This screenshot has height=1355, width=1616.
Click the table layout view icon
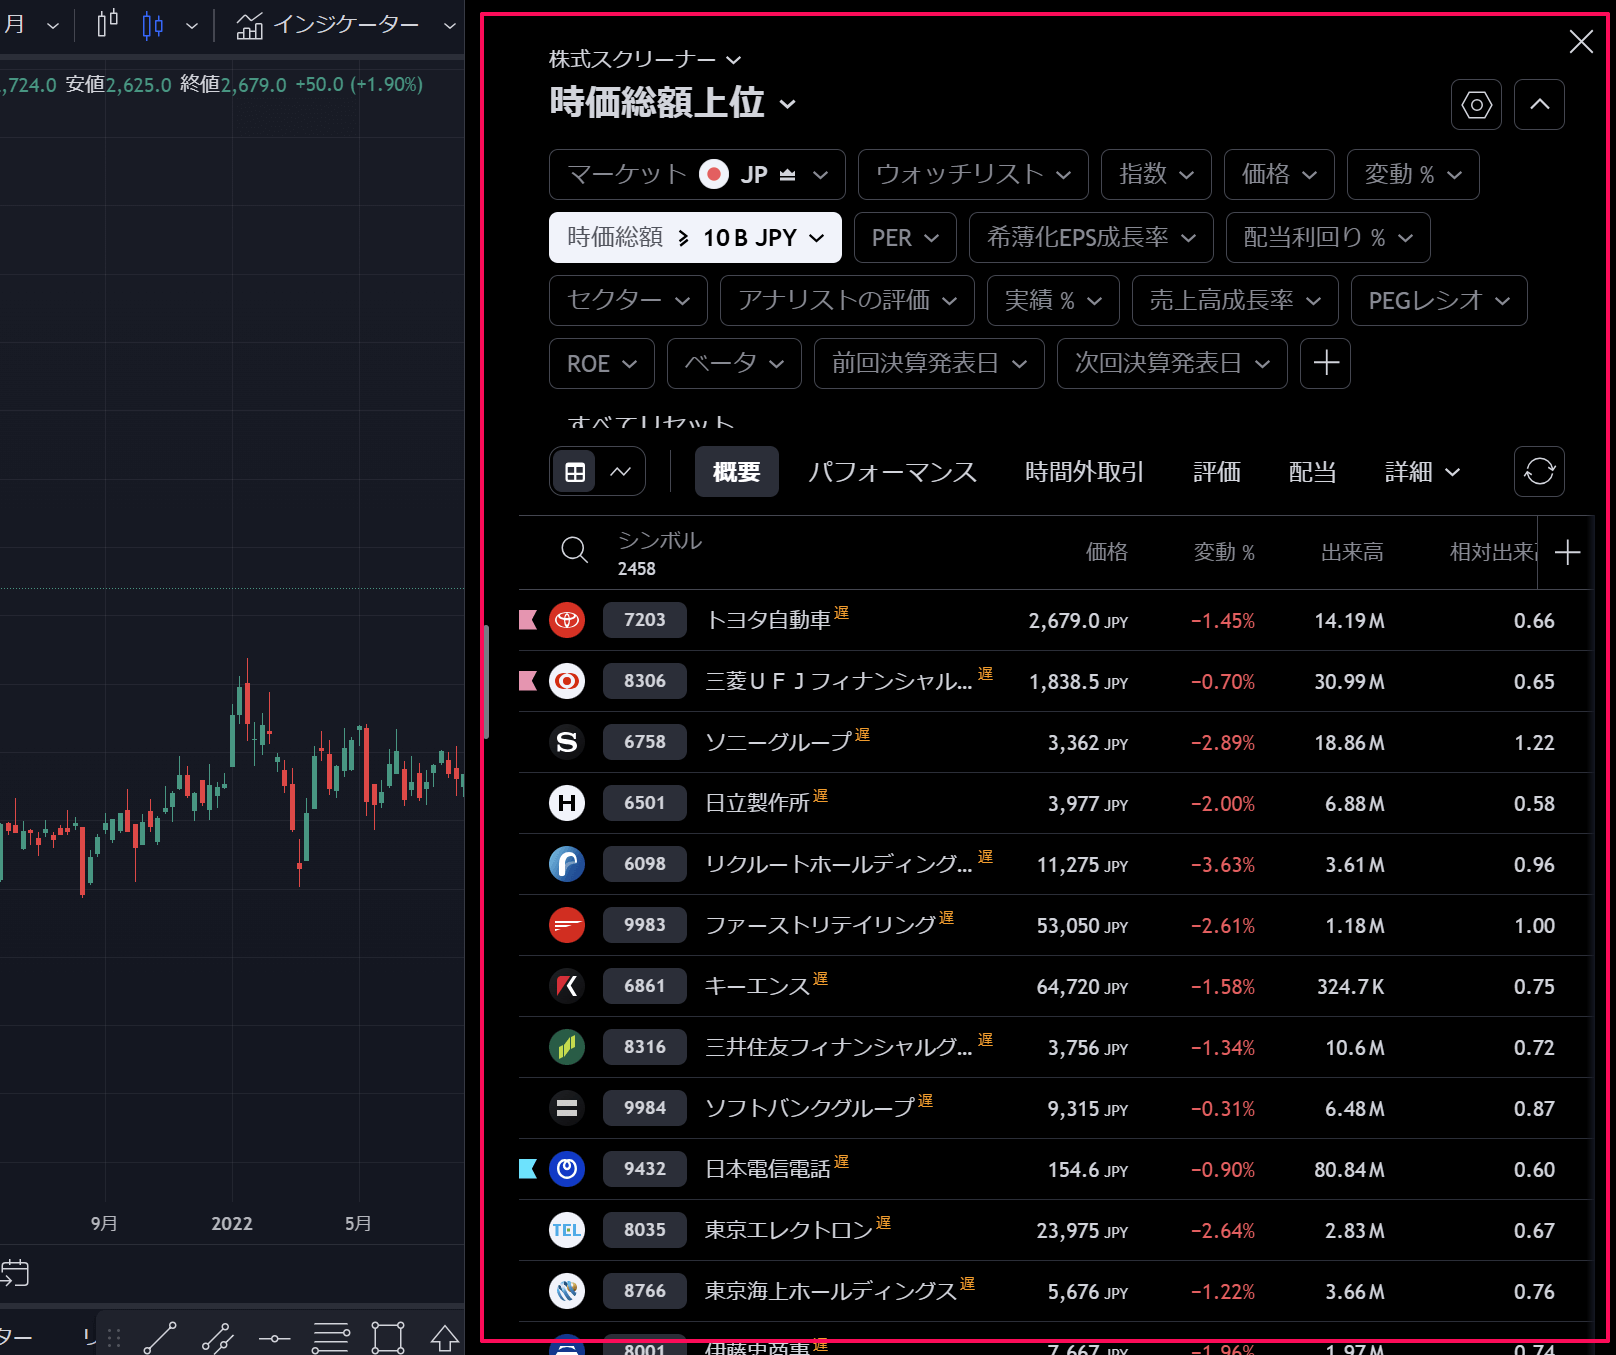tap(575, 472)
